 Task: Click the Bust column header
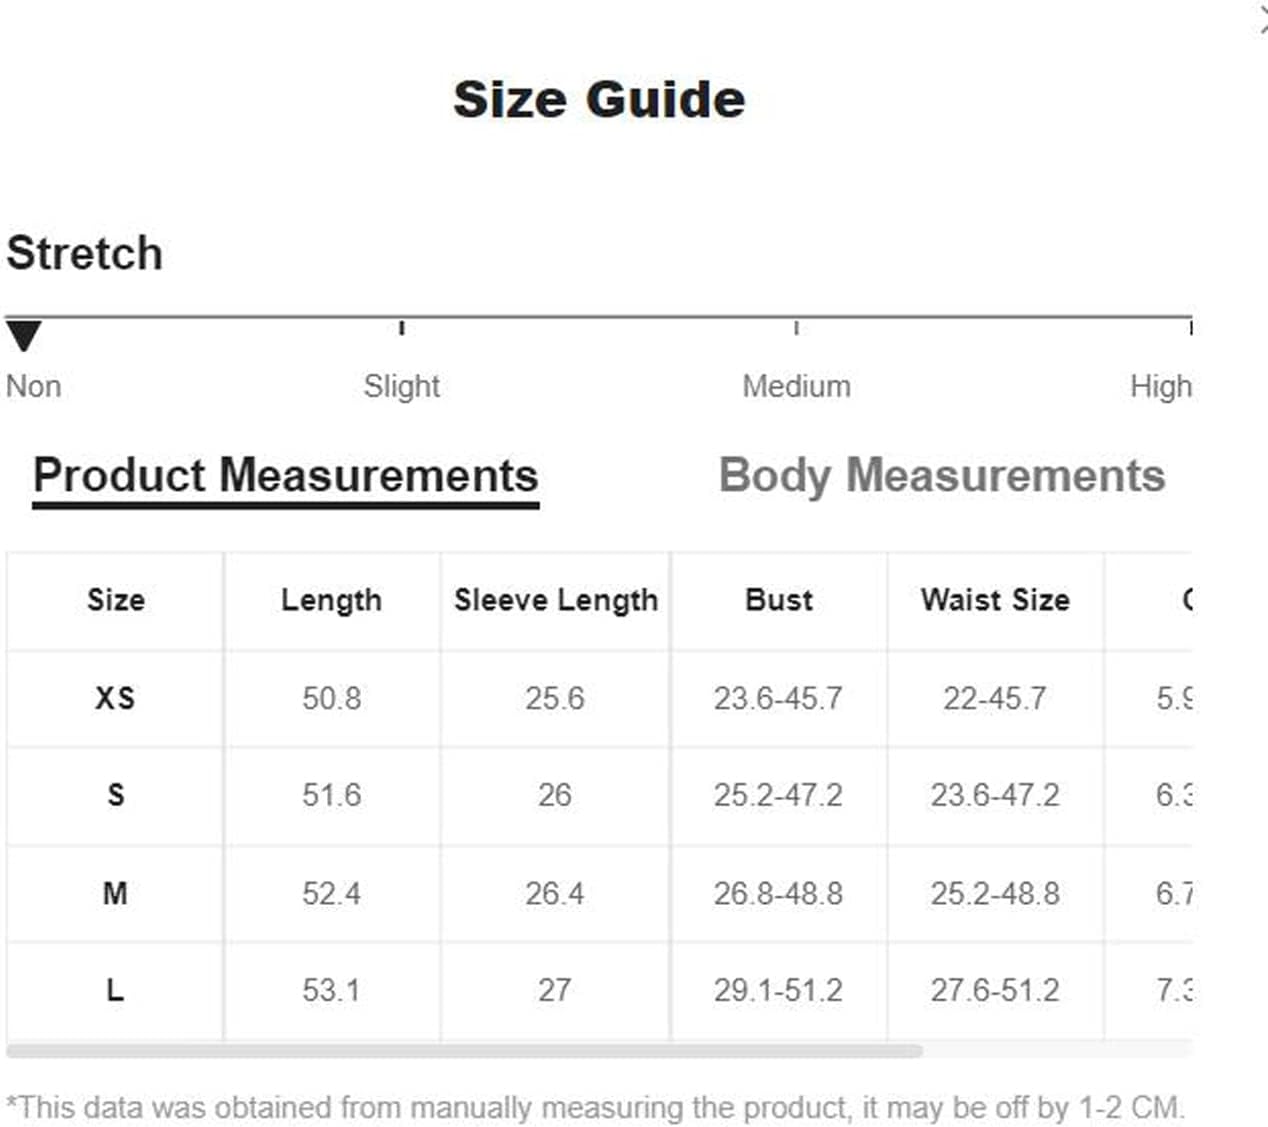[x=779, y=600]
